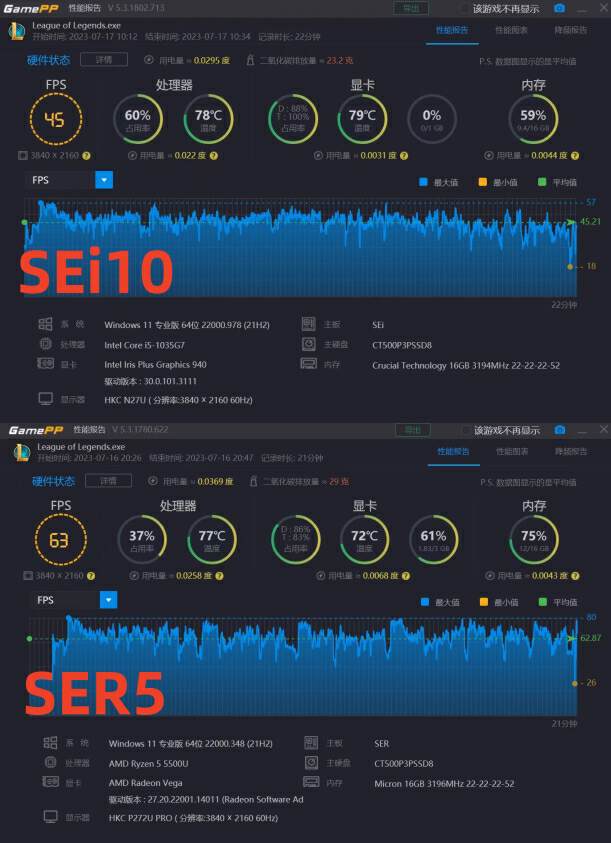Image resolution: width=611 pixels, height=843 pixels.
Task: Click the help icon beside top 3840 x 2160 resolution
Action: [87, 156]
